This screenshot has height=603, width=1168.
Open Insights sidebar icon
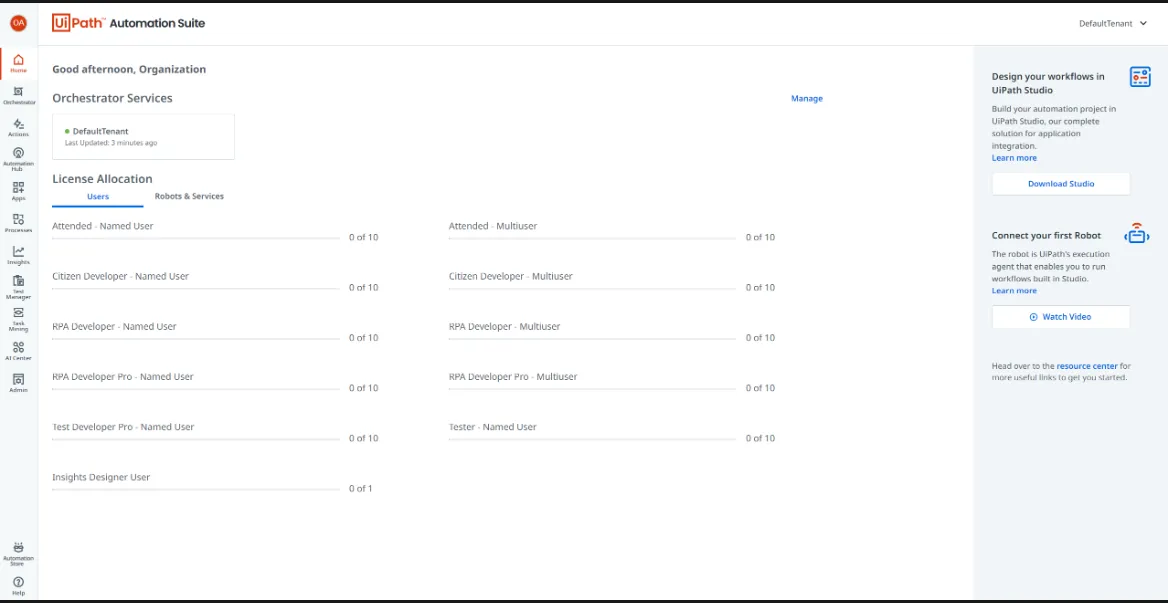coord(19,255)
